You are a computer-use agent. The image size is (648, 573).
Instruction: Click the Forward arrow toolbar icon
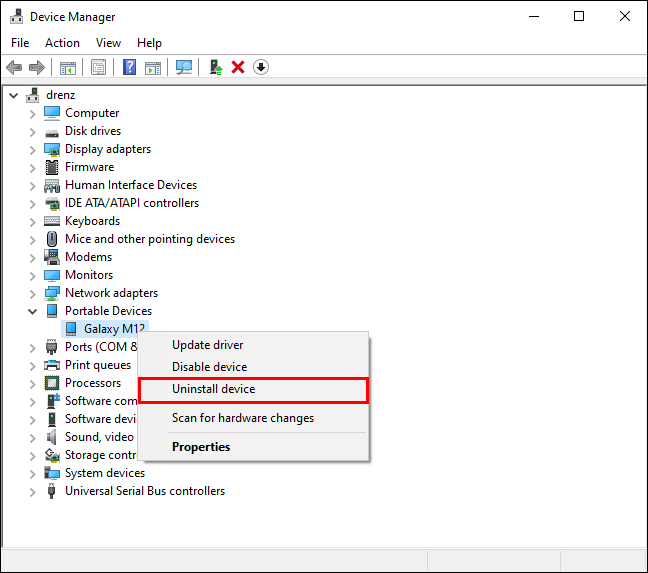[37, 67]
